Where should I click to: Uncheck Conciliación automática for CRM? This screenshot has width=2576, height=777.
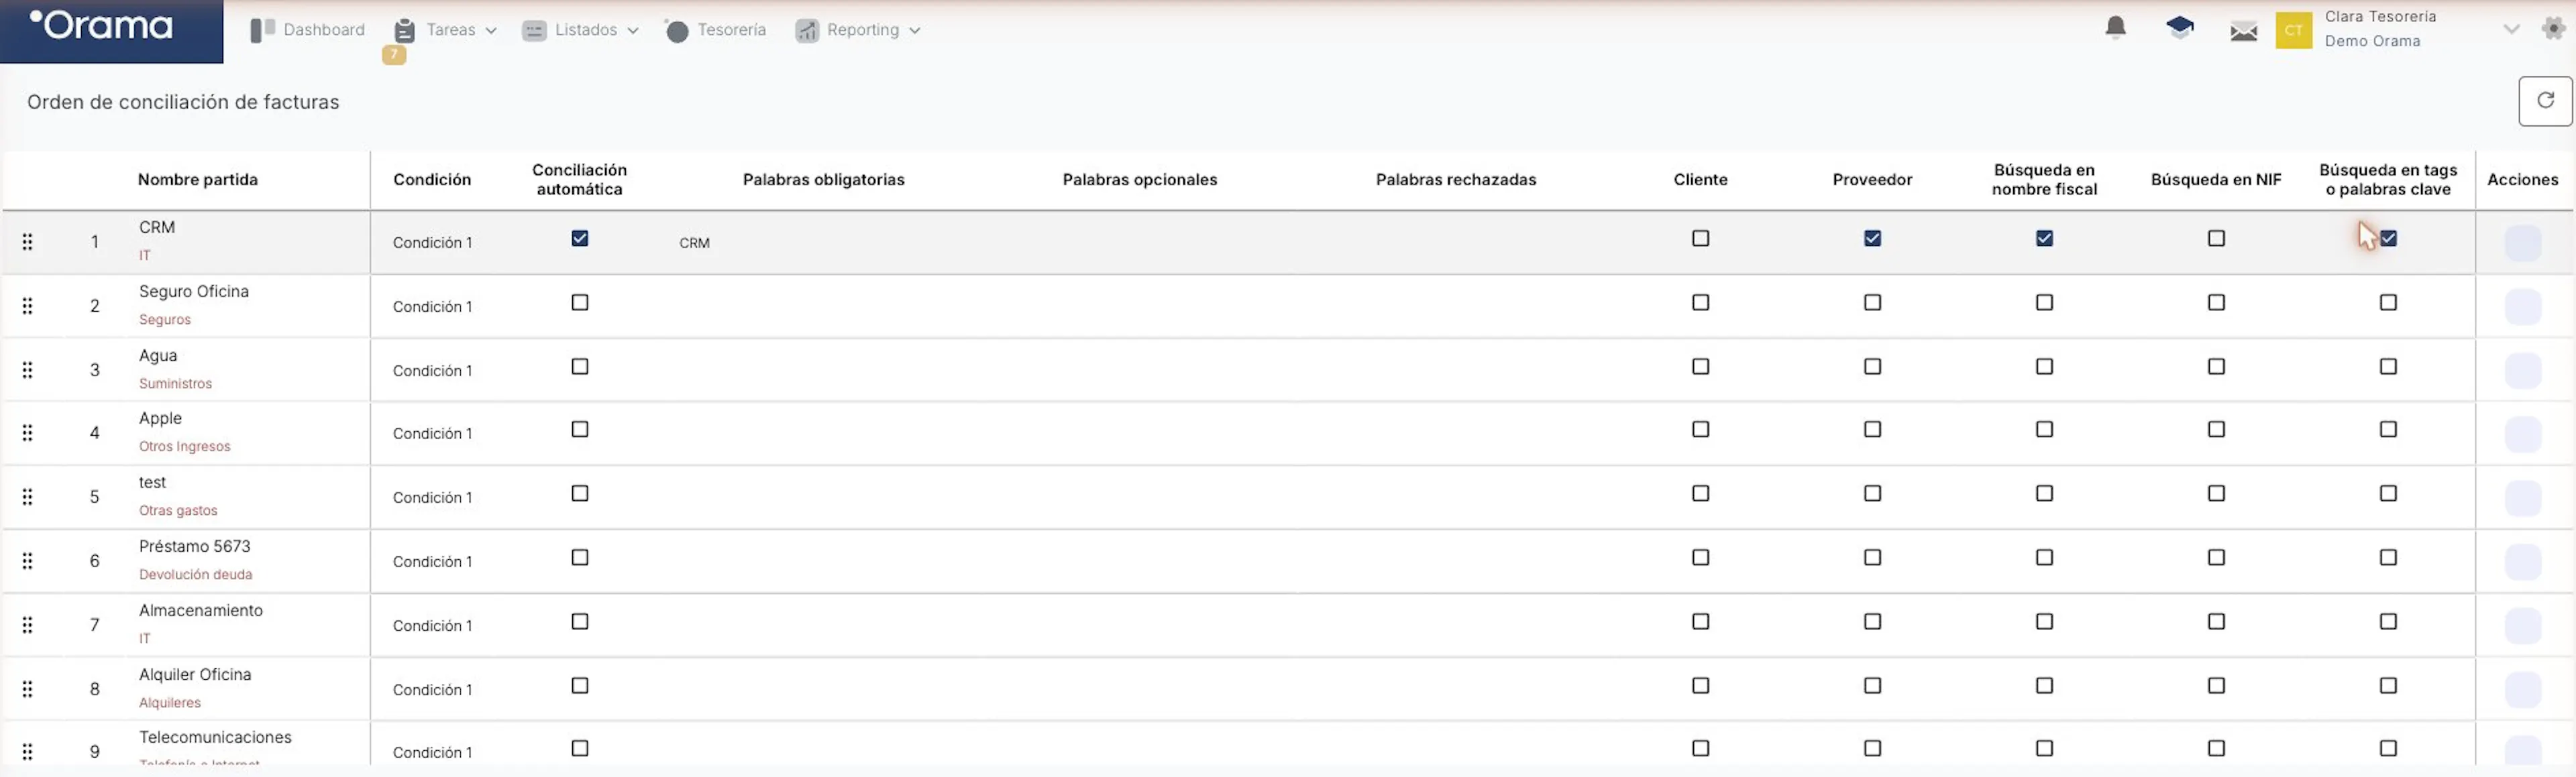coord(580,238)
